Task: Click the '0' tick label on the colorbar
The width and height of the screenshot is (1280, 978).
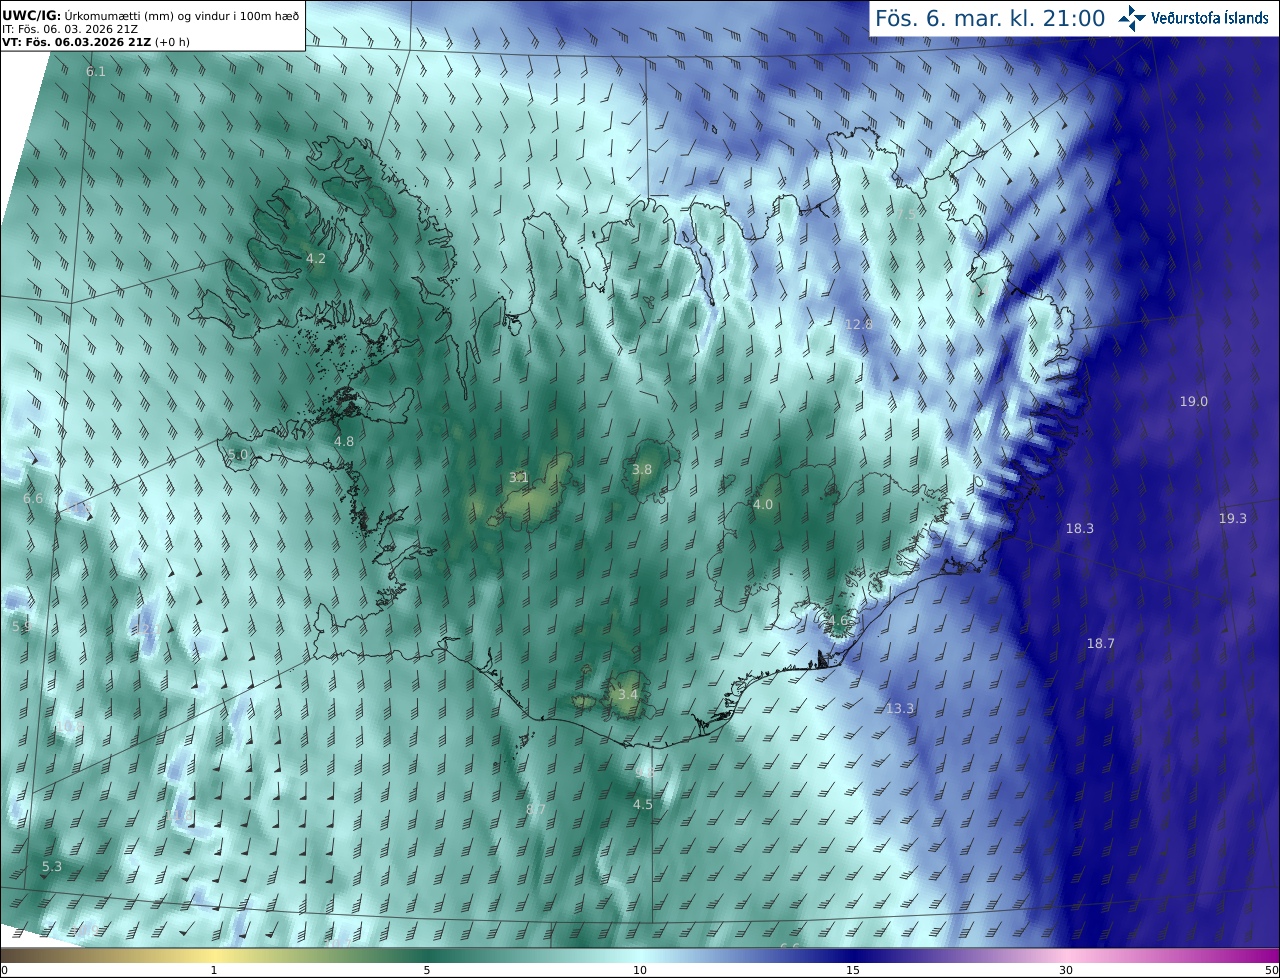Action: coord(3,970)
